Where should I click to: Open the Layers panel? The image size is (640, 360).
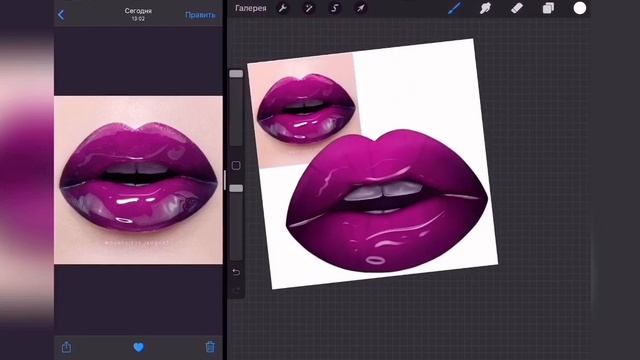point(548,8)
